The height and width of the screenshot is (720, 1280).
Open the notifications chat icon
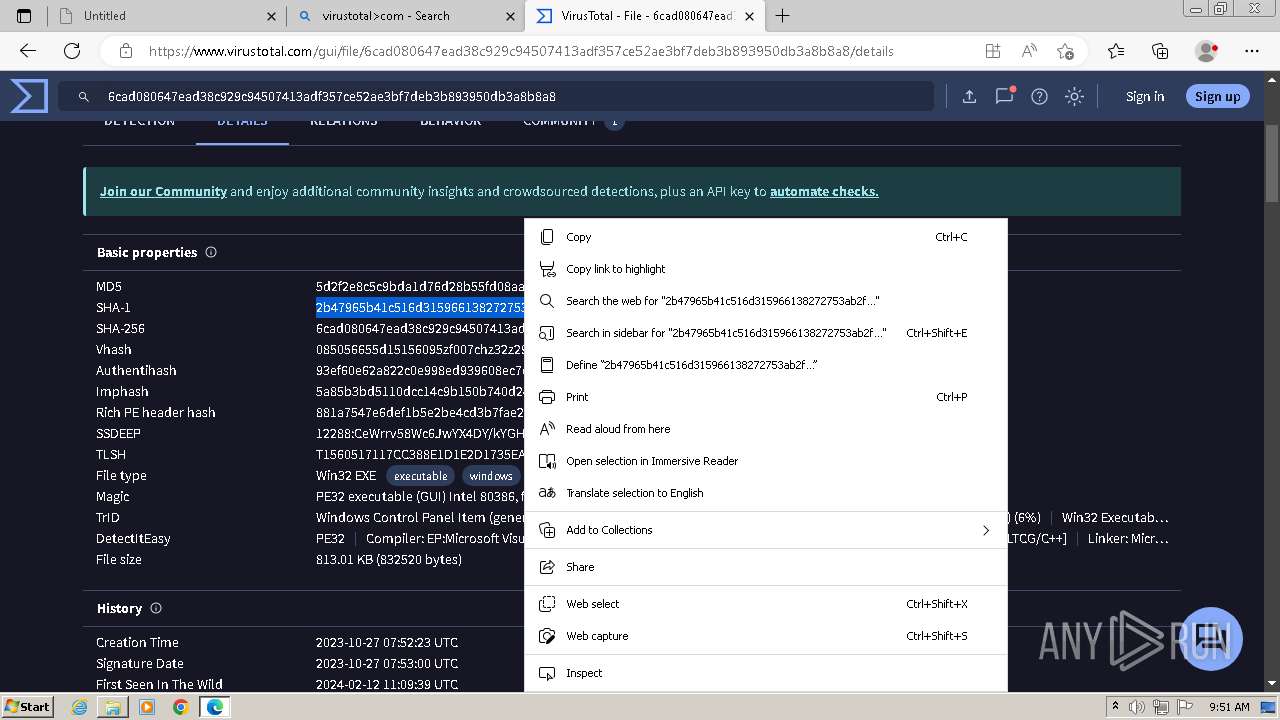1004,96
